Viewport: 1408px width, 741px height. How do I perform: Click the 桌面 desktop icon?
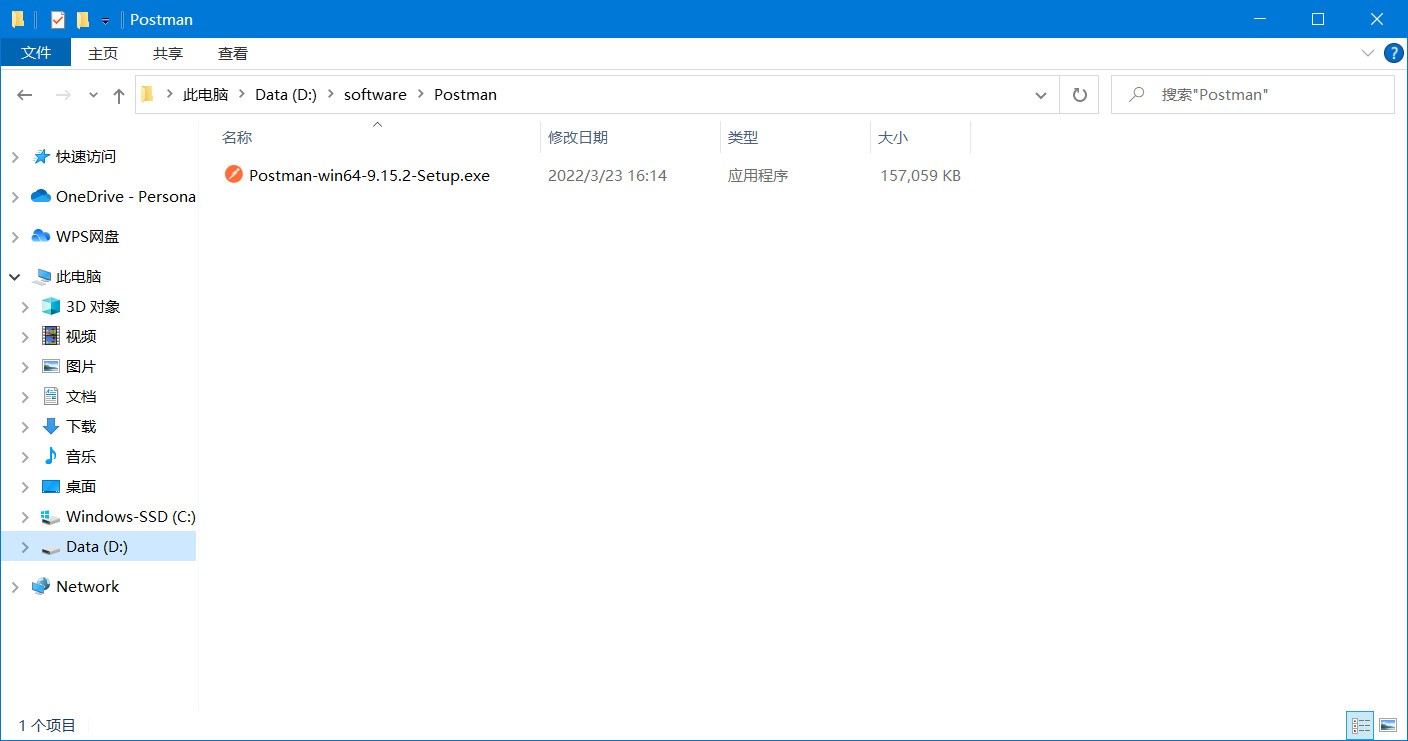pyautogui.click(x=51, y=487)
